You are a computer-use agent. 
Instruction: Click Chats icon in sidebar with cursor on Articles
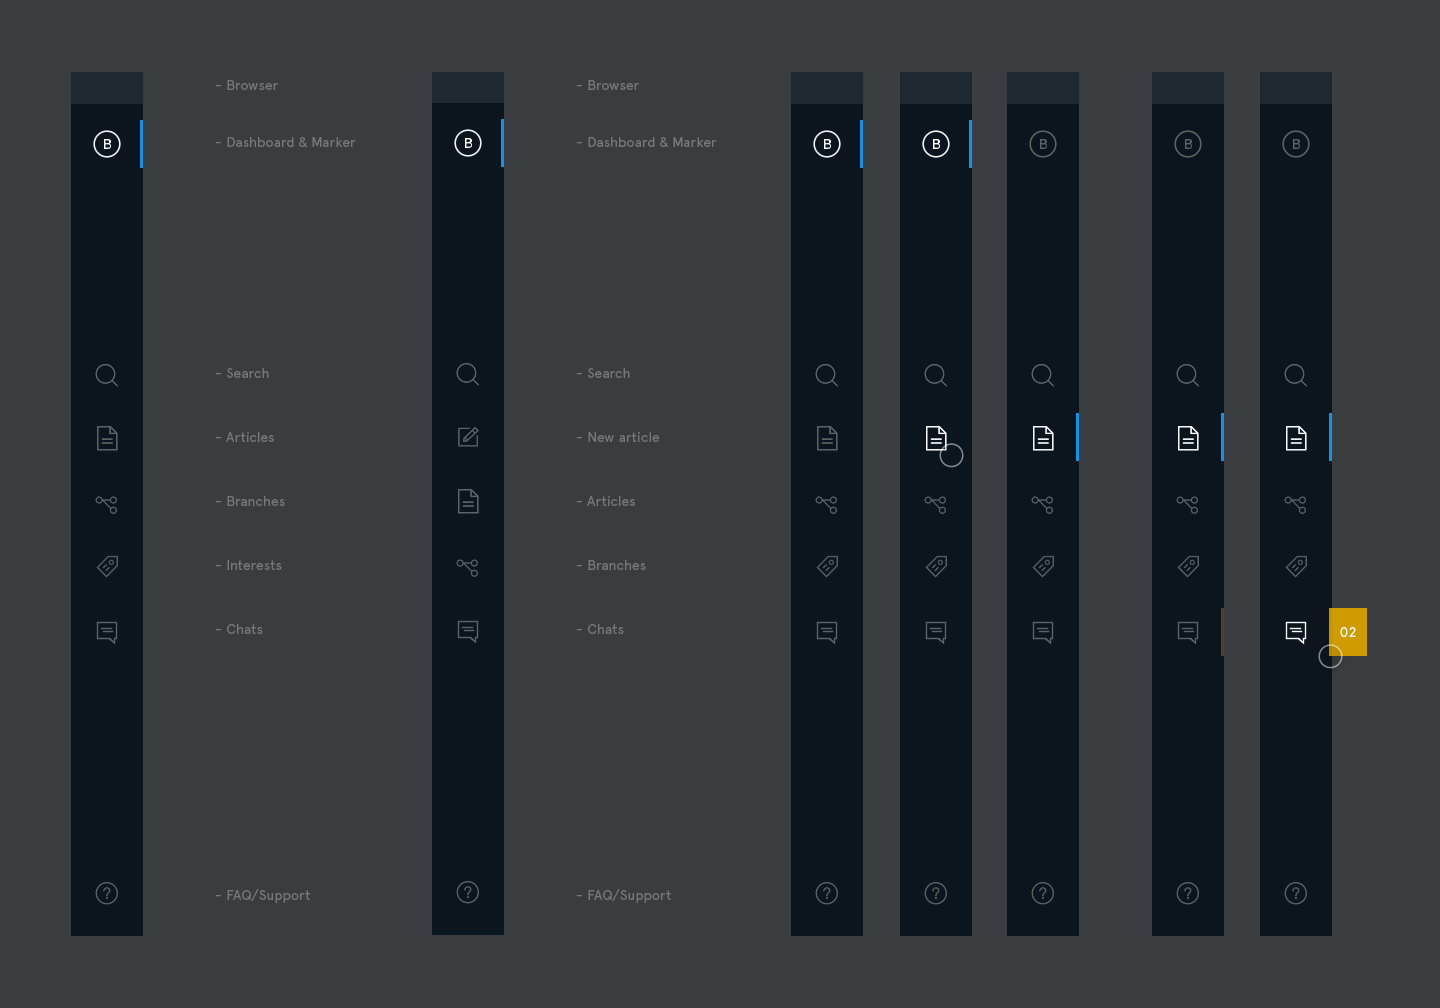click(x=936, y=632)
